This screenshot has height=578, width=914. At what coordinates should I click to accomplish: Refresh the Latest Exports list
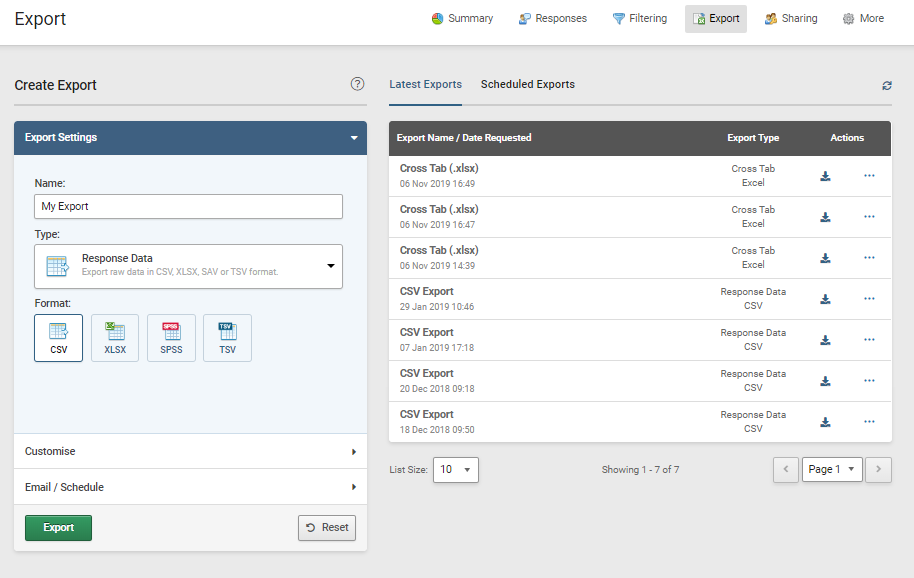(x=886, y=86)
